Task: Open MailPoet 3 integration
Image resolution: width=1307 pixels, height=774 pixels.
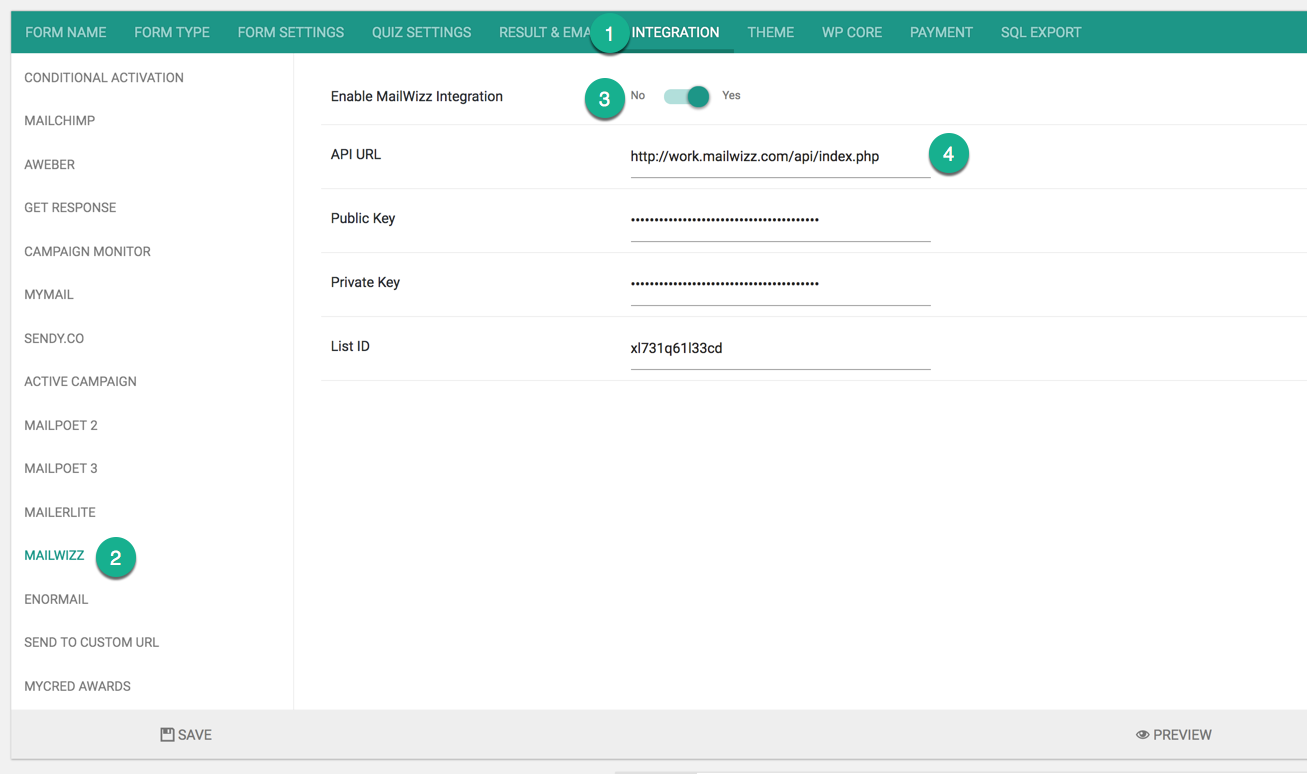Action: pos(61,469)
